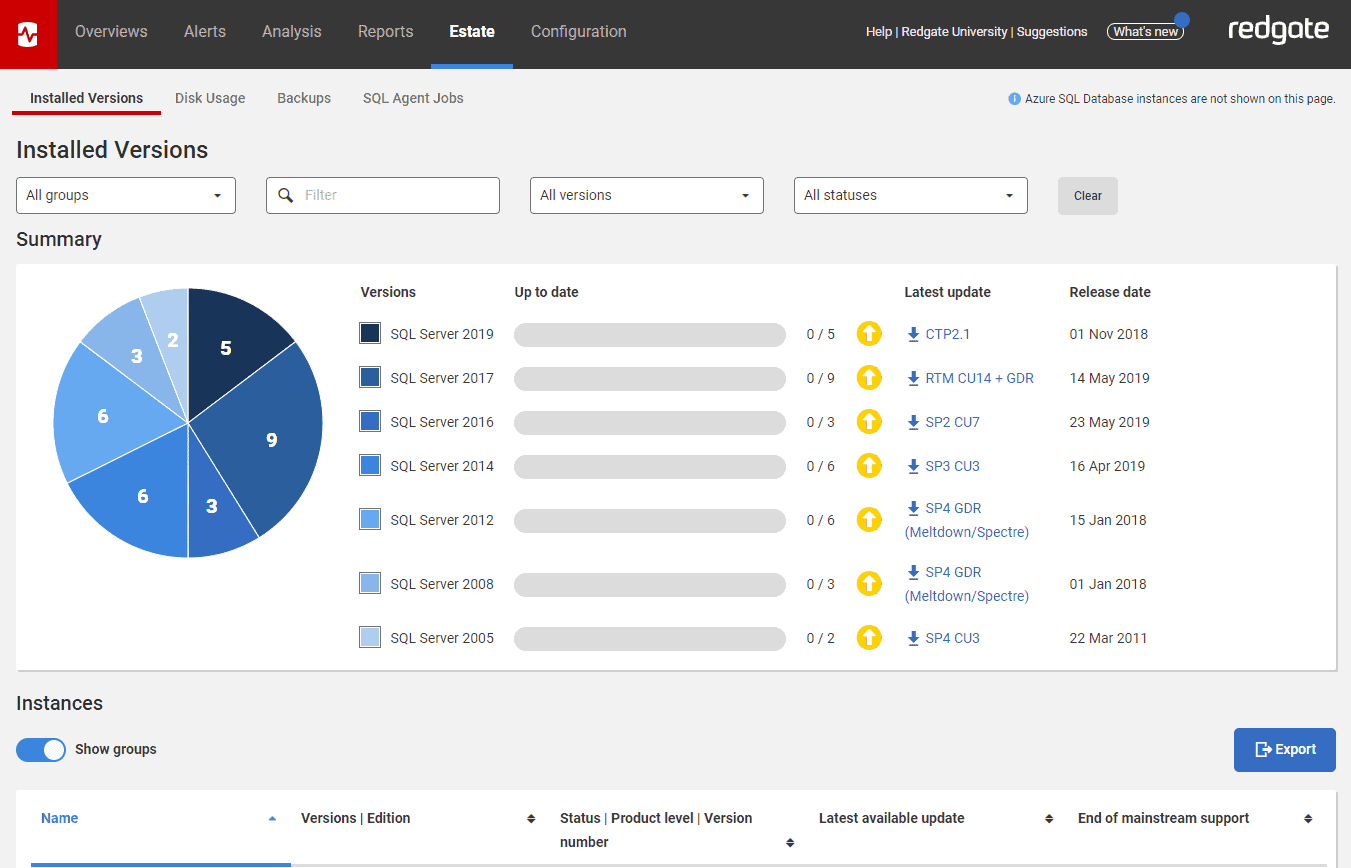Click the SQL Server 2017 legend swatch
Image resolution: width=1351 pixels, height=868 pixels.
pyautogui.click(x=370, y=378)
